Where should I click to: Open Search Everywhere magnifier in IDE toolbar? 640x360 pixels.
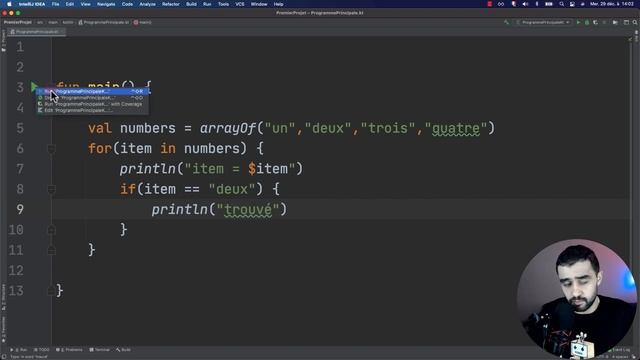coord(635,22)
